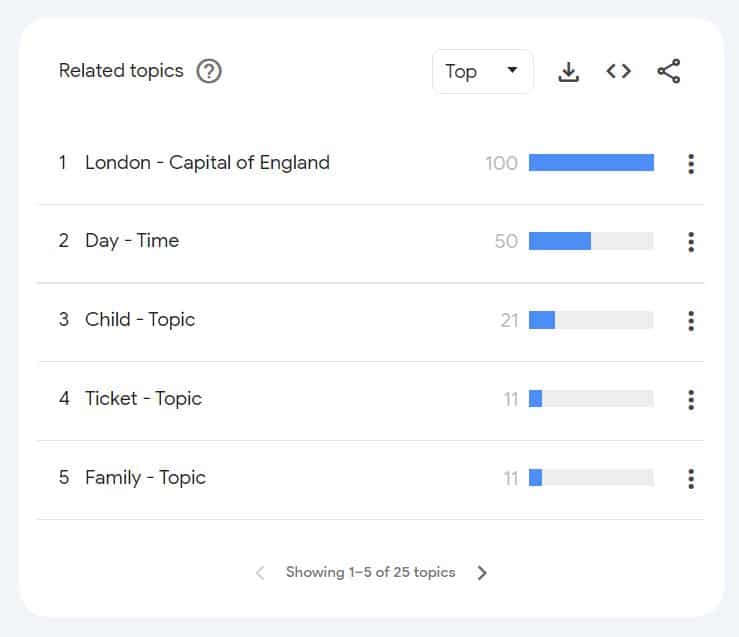Image resolution: width=739 pixels, height=637 pixels.
Task: Open more options for Child row
Action: [690, 321]
